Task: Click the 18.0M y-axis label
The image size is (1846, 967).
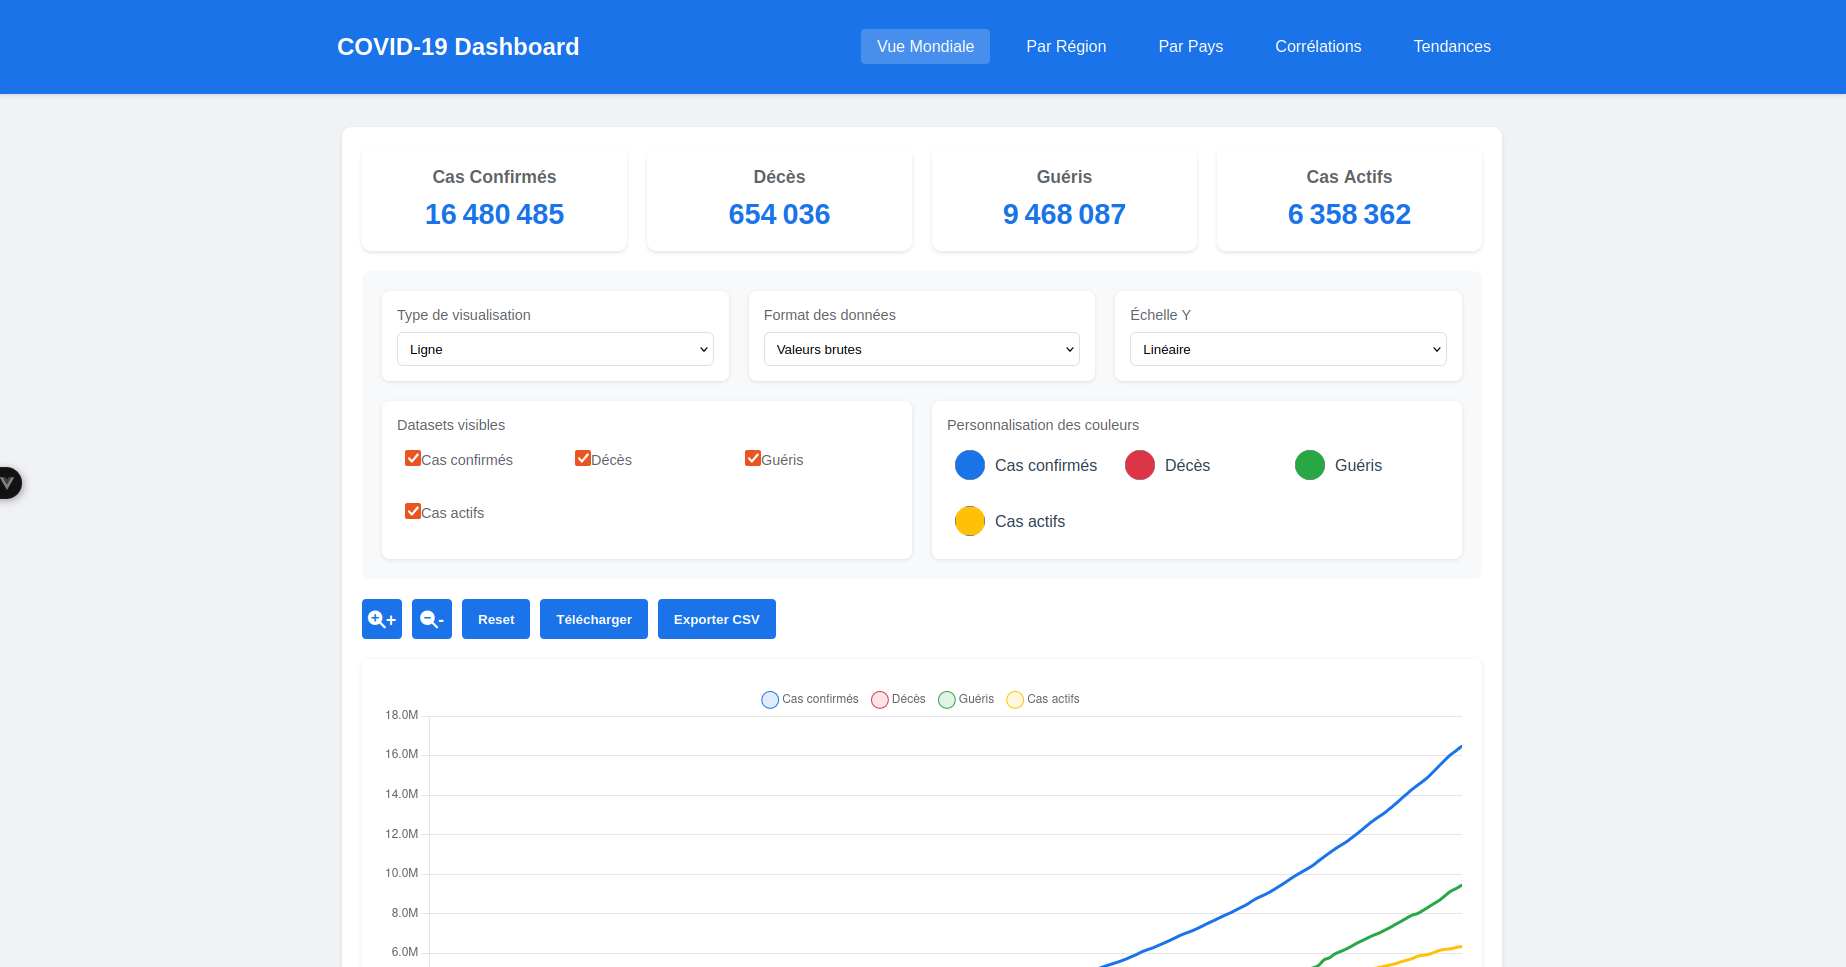Action: tap(402, 715)
